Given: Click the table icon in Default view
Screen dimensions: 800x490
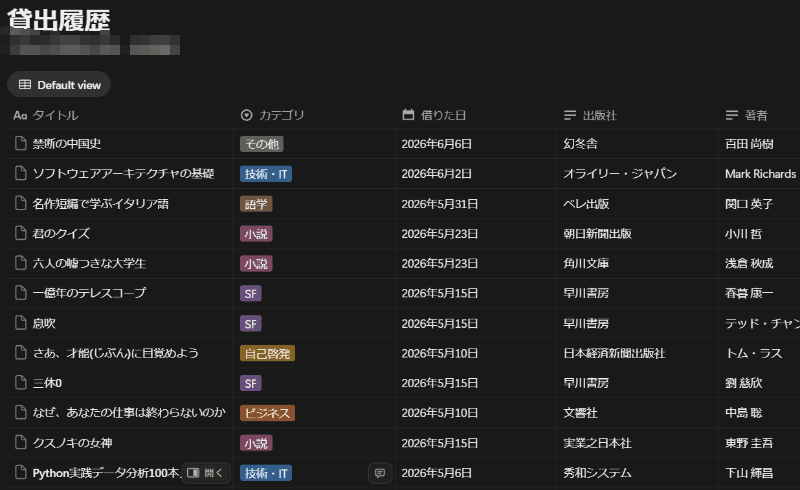Looking at the screenshot, I should point(25,85).
